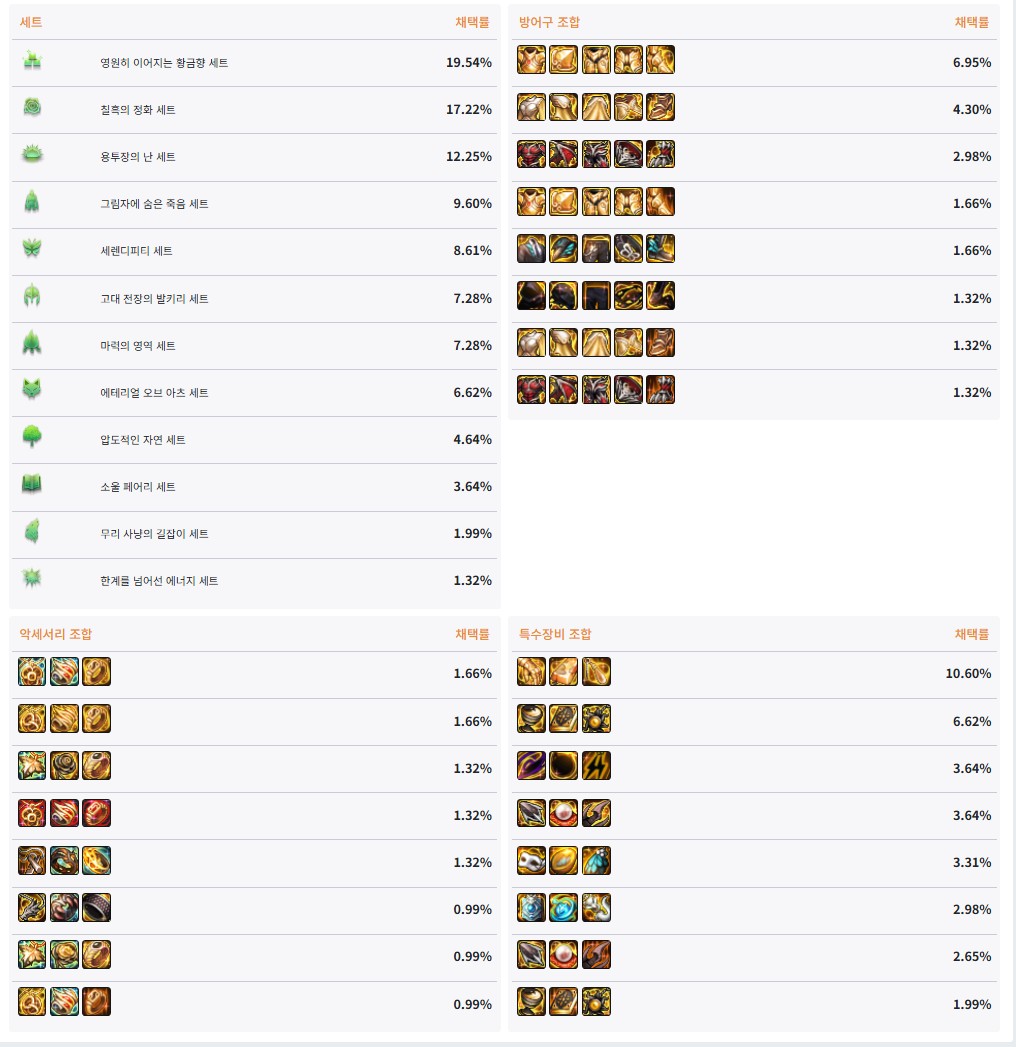
Task: Click the fox-head icon for 에테리얼 오브 아츠 세트
Action: pyautogui.click(x=32, y=390)
